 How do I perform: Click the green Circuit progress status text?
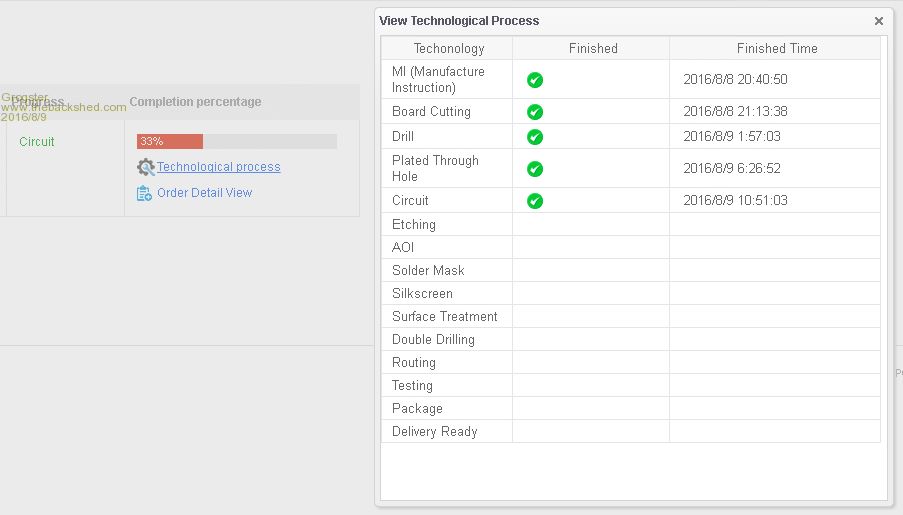(x=37, y=142)
